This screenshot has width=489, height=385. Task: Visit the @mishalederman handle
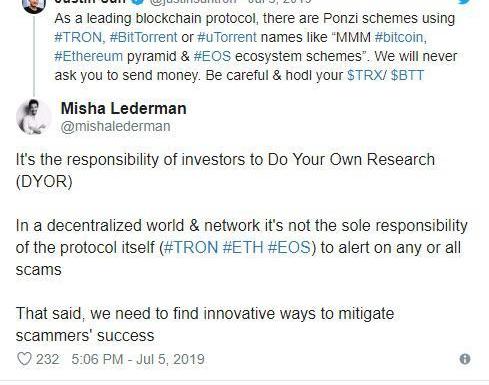(115, 126)
